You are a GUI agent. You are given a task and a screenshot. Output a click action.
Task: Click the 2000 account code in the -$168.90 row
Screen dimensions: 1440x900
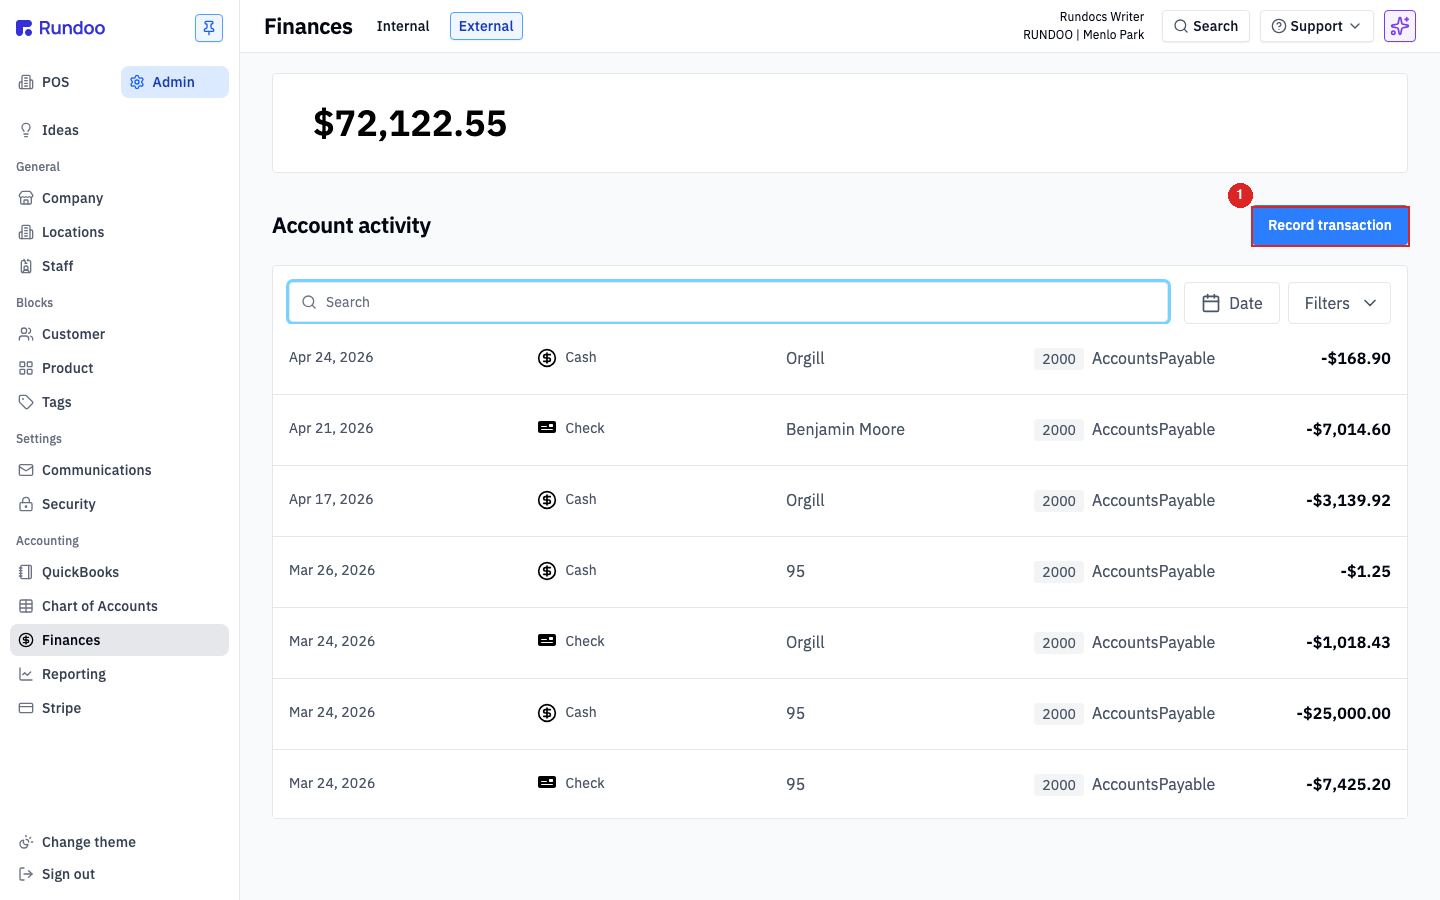pyautogui.click(x=1059, y=359)
